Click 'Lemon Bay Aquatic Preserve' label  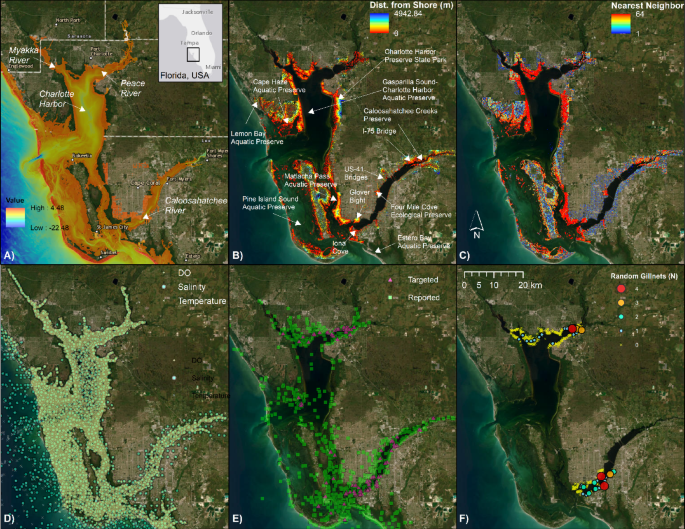[257, 138]
